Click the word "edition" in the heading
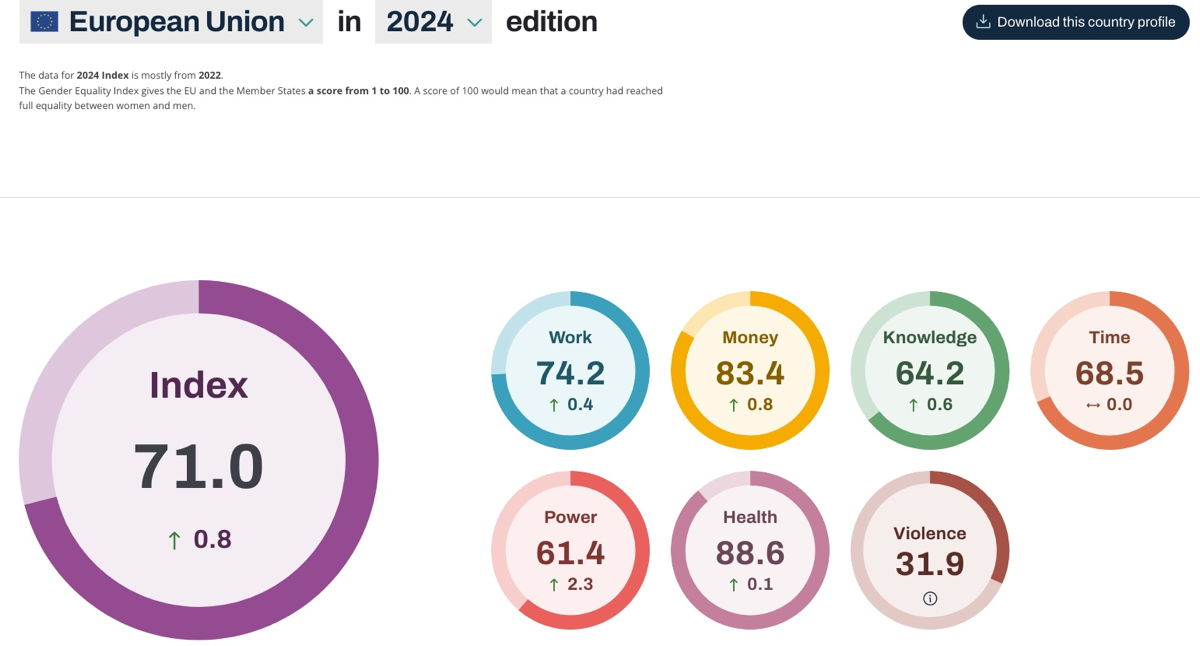The height and width of the screenshot is (646, 1200). [552, 22]
